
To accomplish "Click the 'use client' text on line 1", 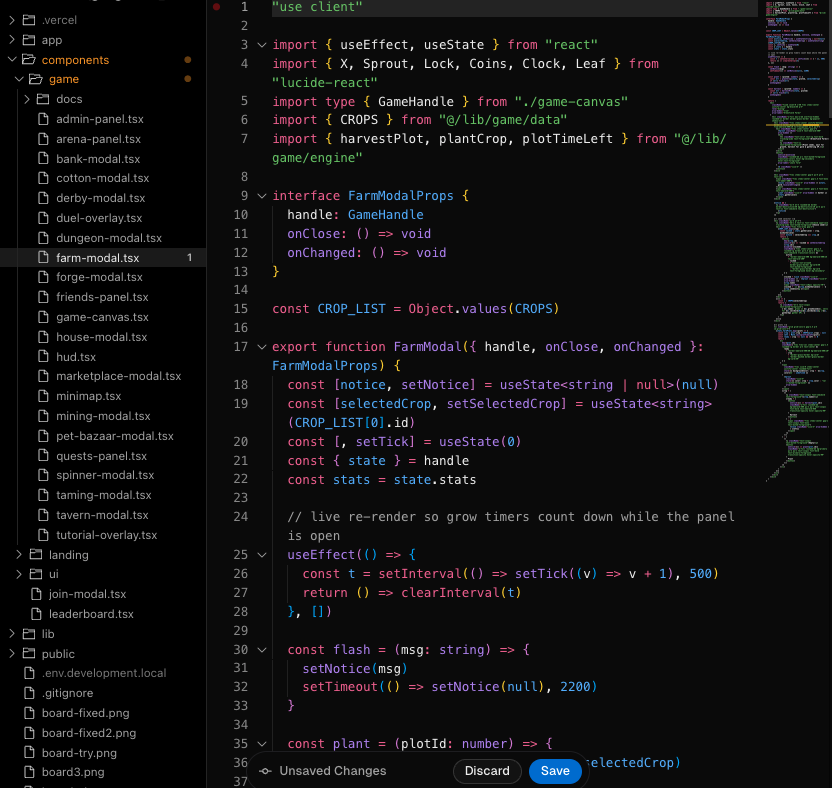I will (x=317, y=7).
